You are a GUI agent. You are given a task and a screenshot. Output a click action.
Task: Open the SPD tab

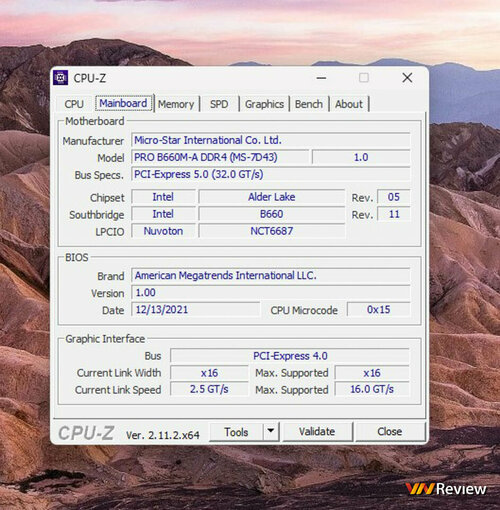pos(219,104)
